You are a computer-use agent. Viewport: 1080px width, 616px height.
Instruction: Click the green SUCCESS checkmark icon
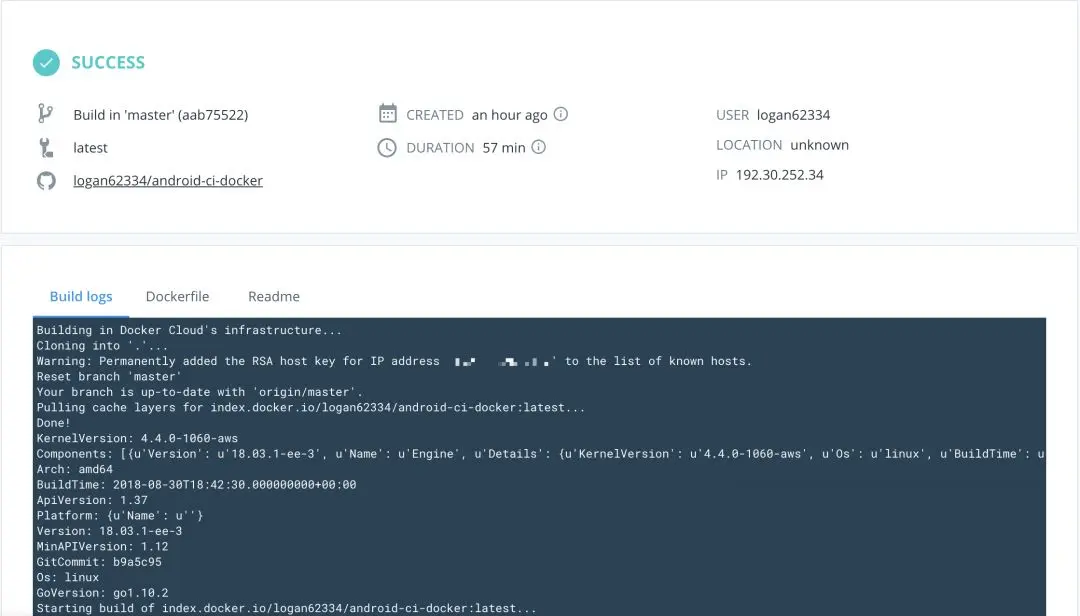[x=46, y=63]
